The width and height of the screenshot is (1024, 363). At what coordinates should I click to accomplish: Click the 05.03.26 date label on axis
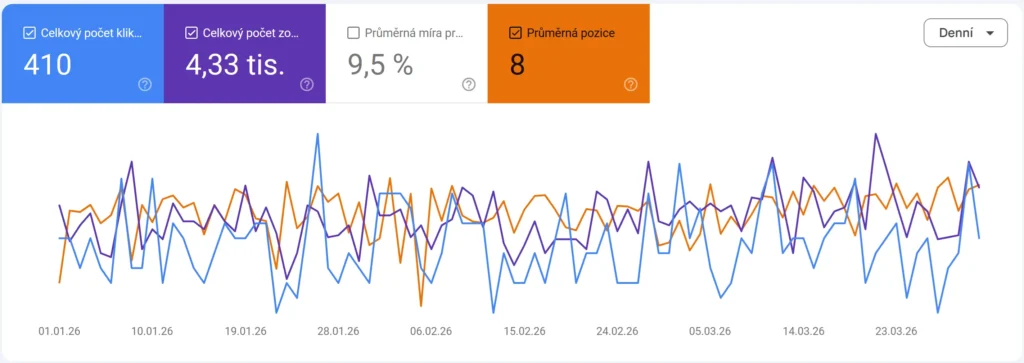pos(712,331)
